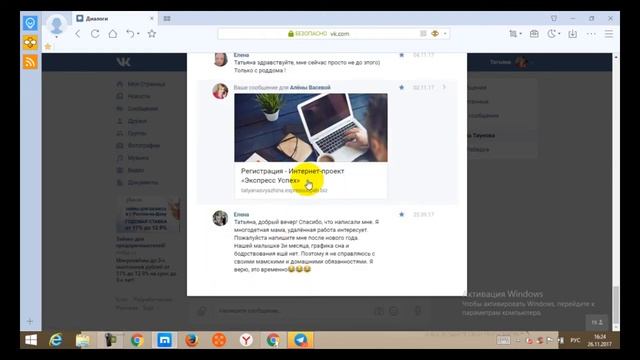Open Елена's avatar on the bottom message

pyautogui.click(x=220, y=218)
